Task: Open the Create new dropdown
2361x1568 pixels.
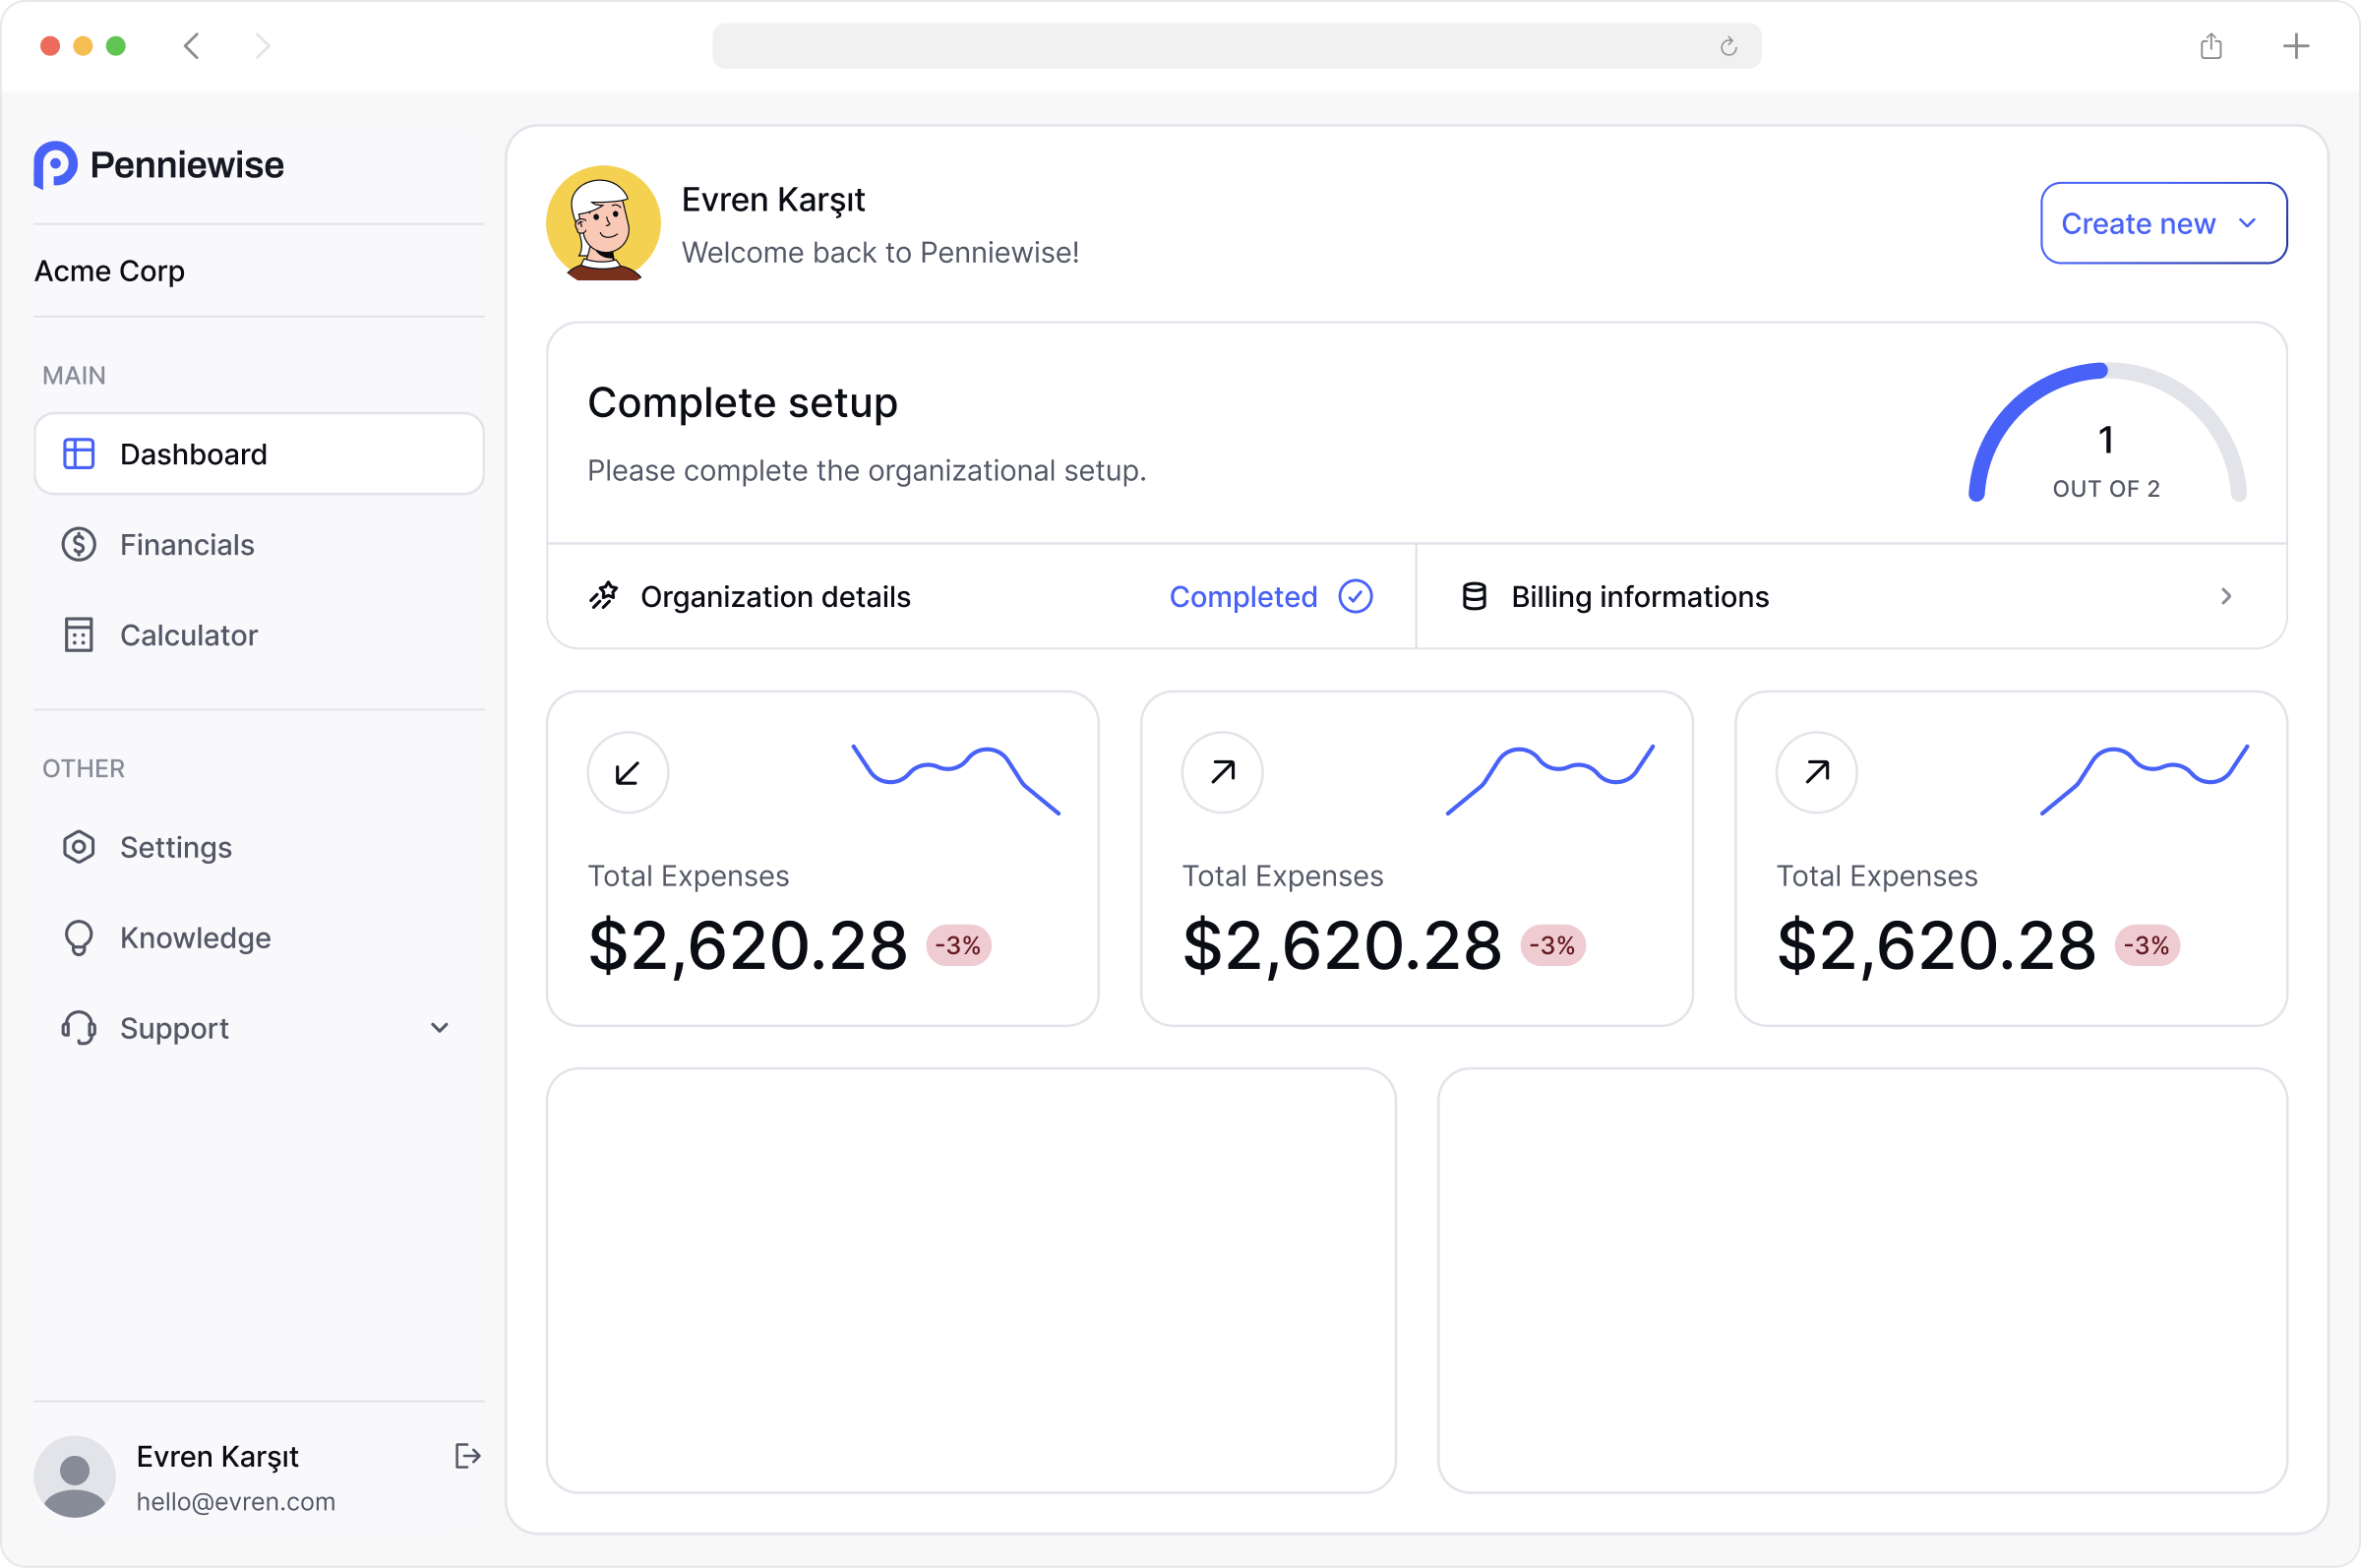Action: (x=2163, y=223)
